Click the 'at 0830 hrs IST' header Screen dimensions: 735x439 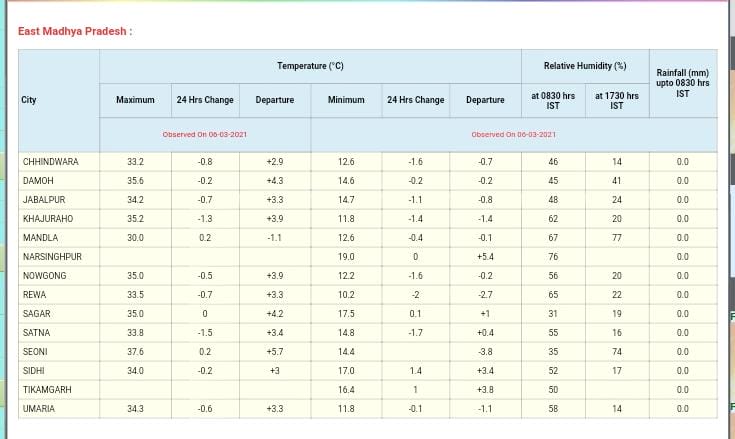[553, 100]
